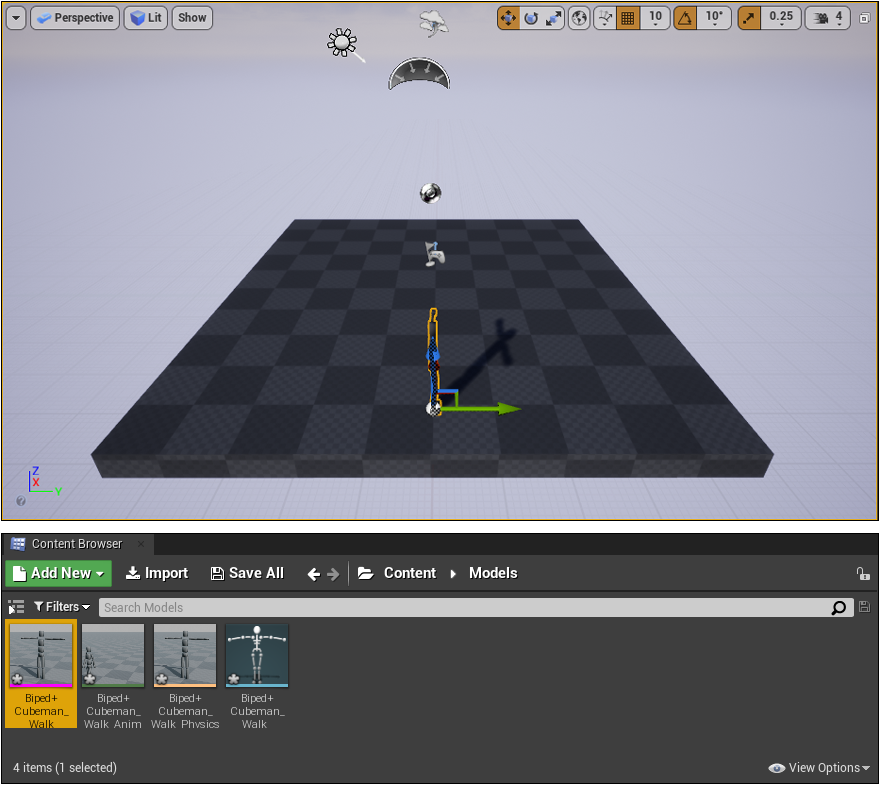Viewport: 880px width, 785px height.
Task: Open the folder path picker icon
Action: pyautogui.click(x=366, y=573)
